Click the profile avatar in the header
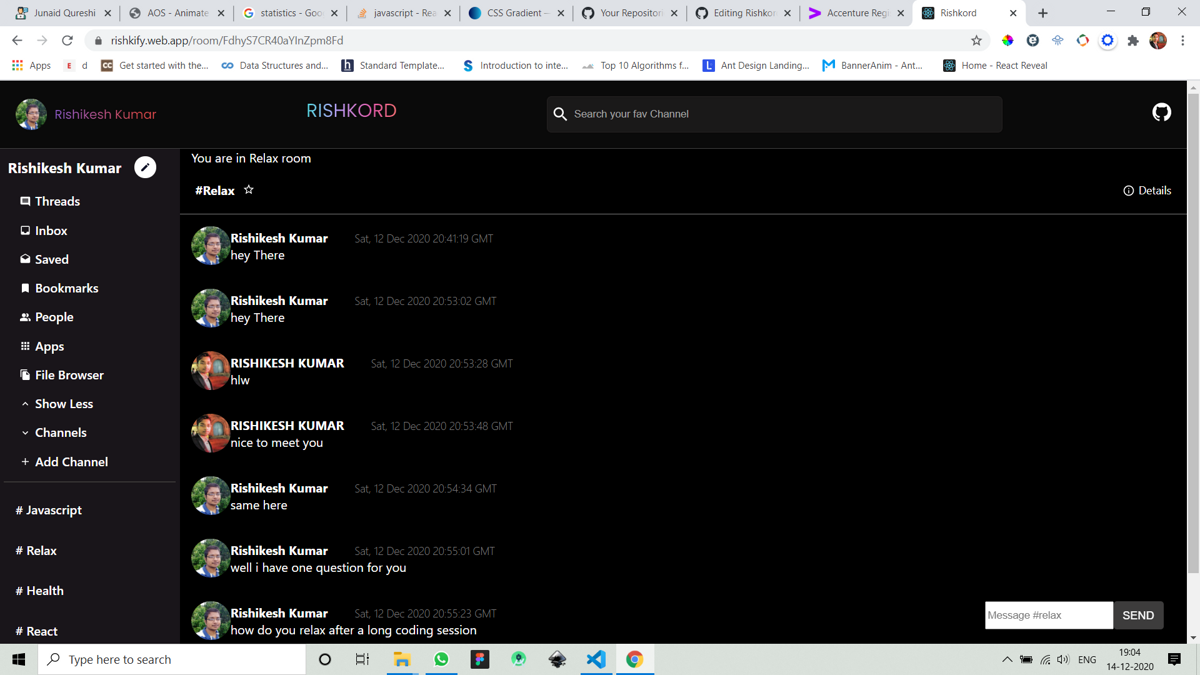 [x=31, y=114]
